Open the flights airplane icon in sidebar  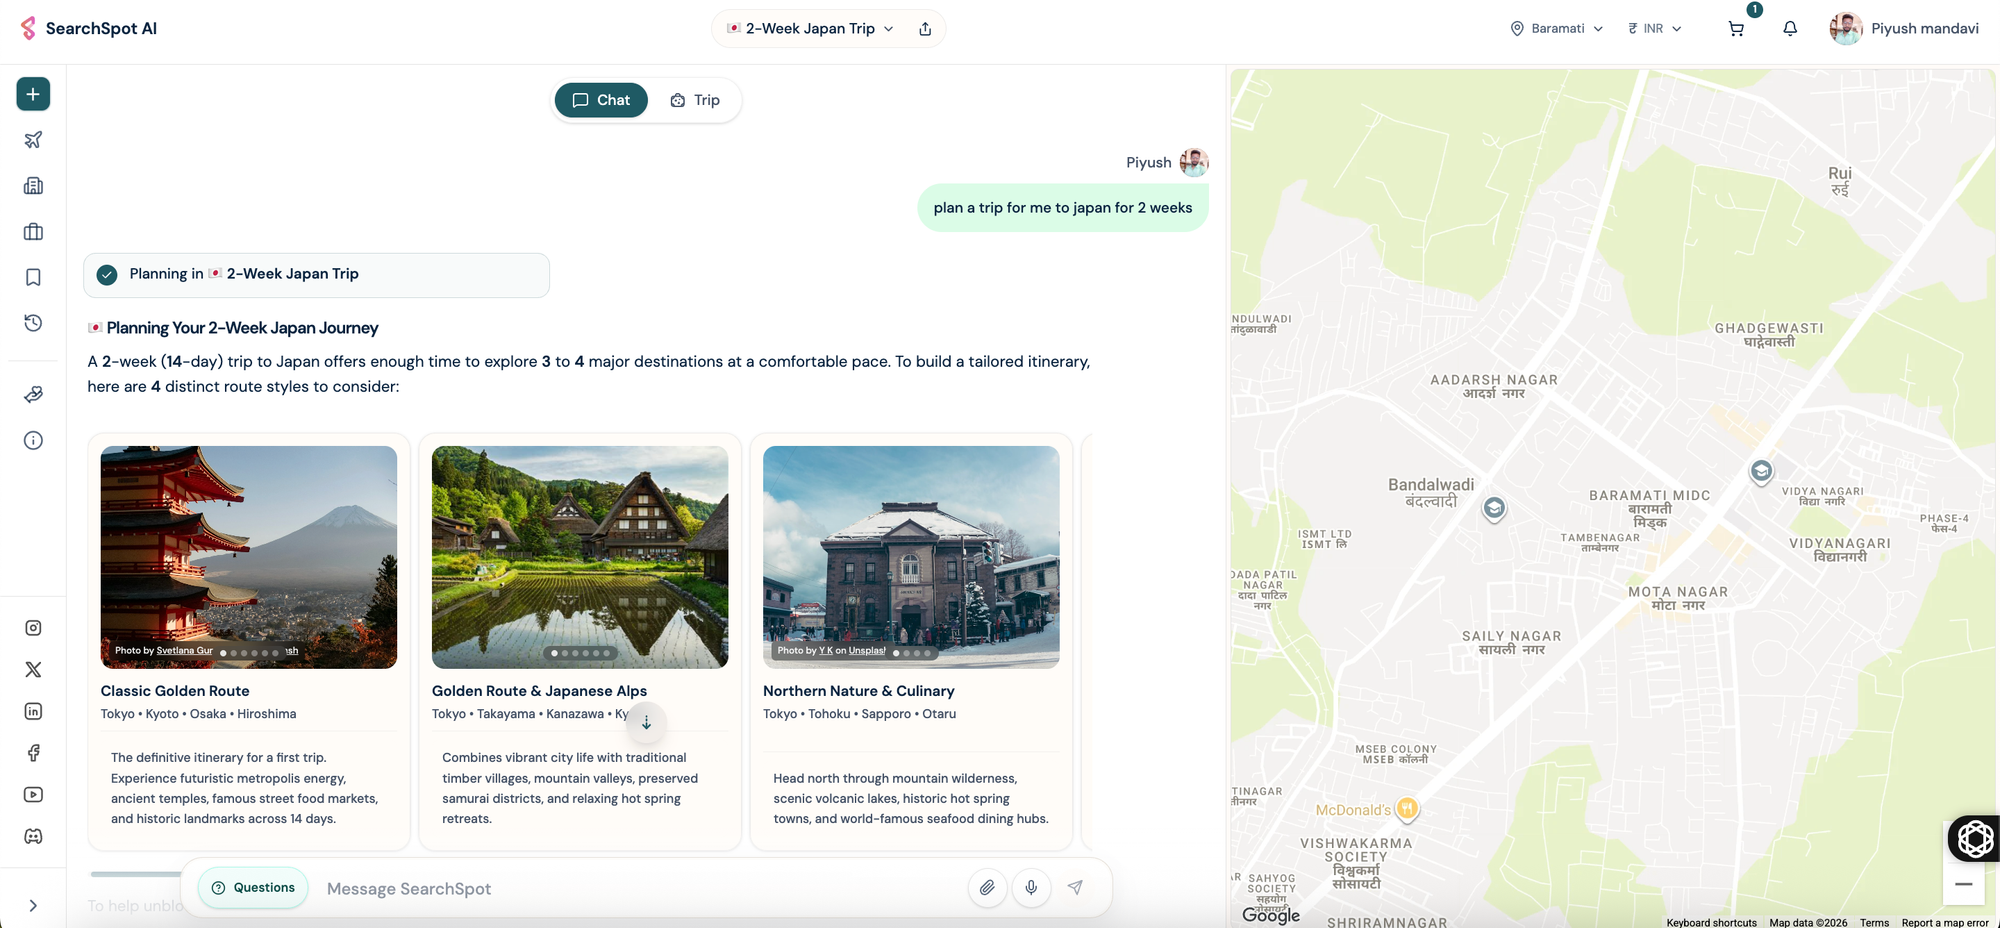click(33, 140)
